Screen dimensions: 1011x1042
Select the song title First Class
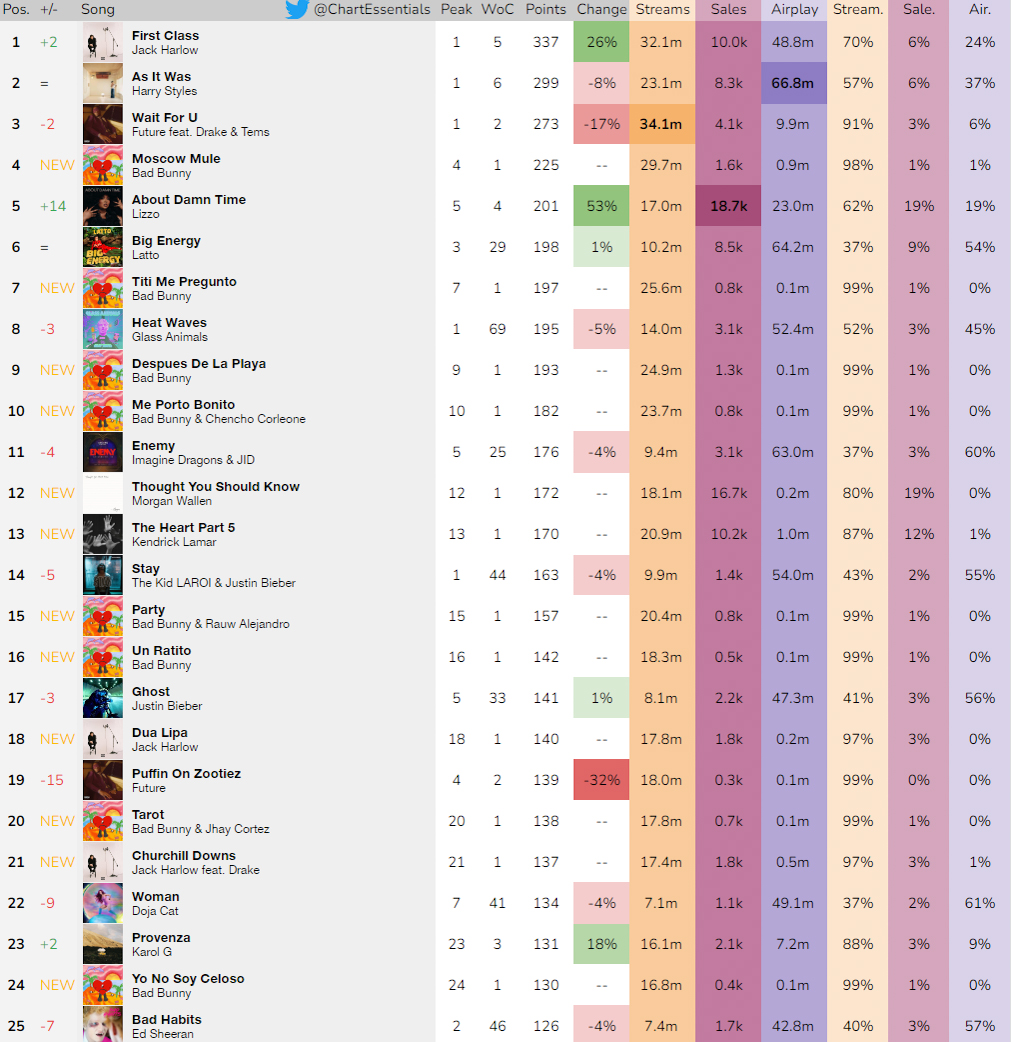coord(166,35)
